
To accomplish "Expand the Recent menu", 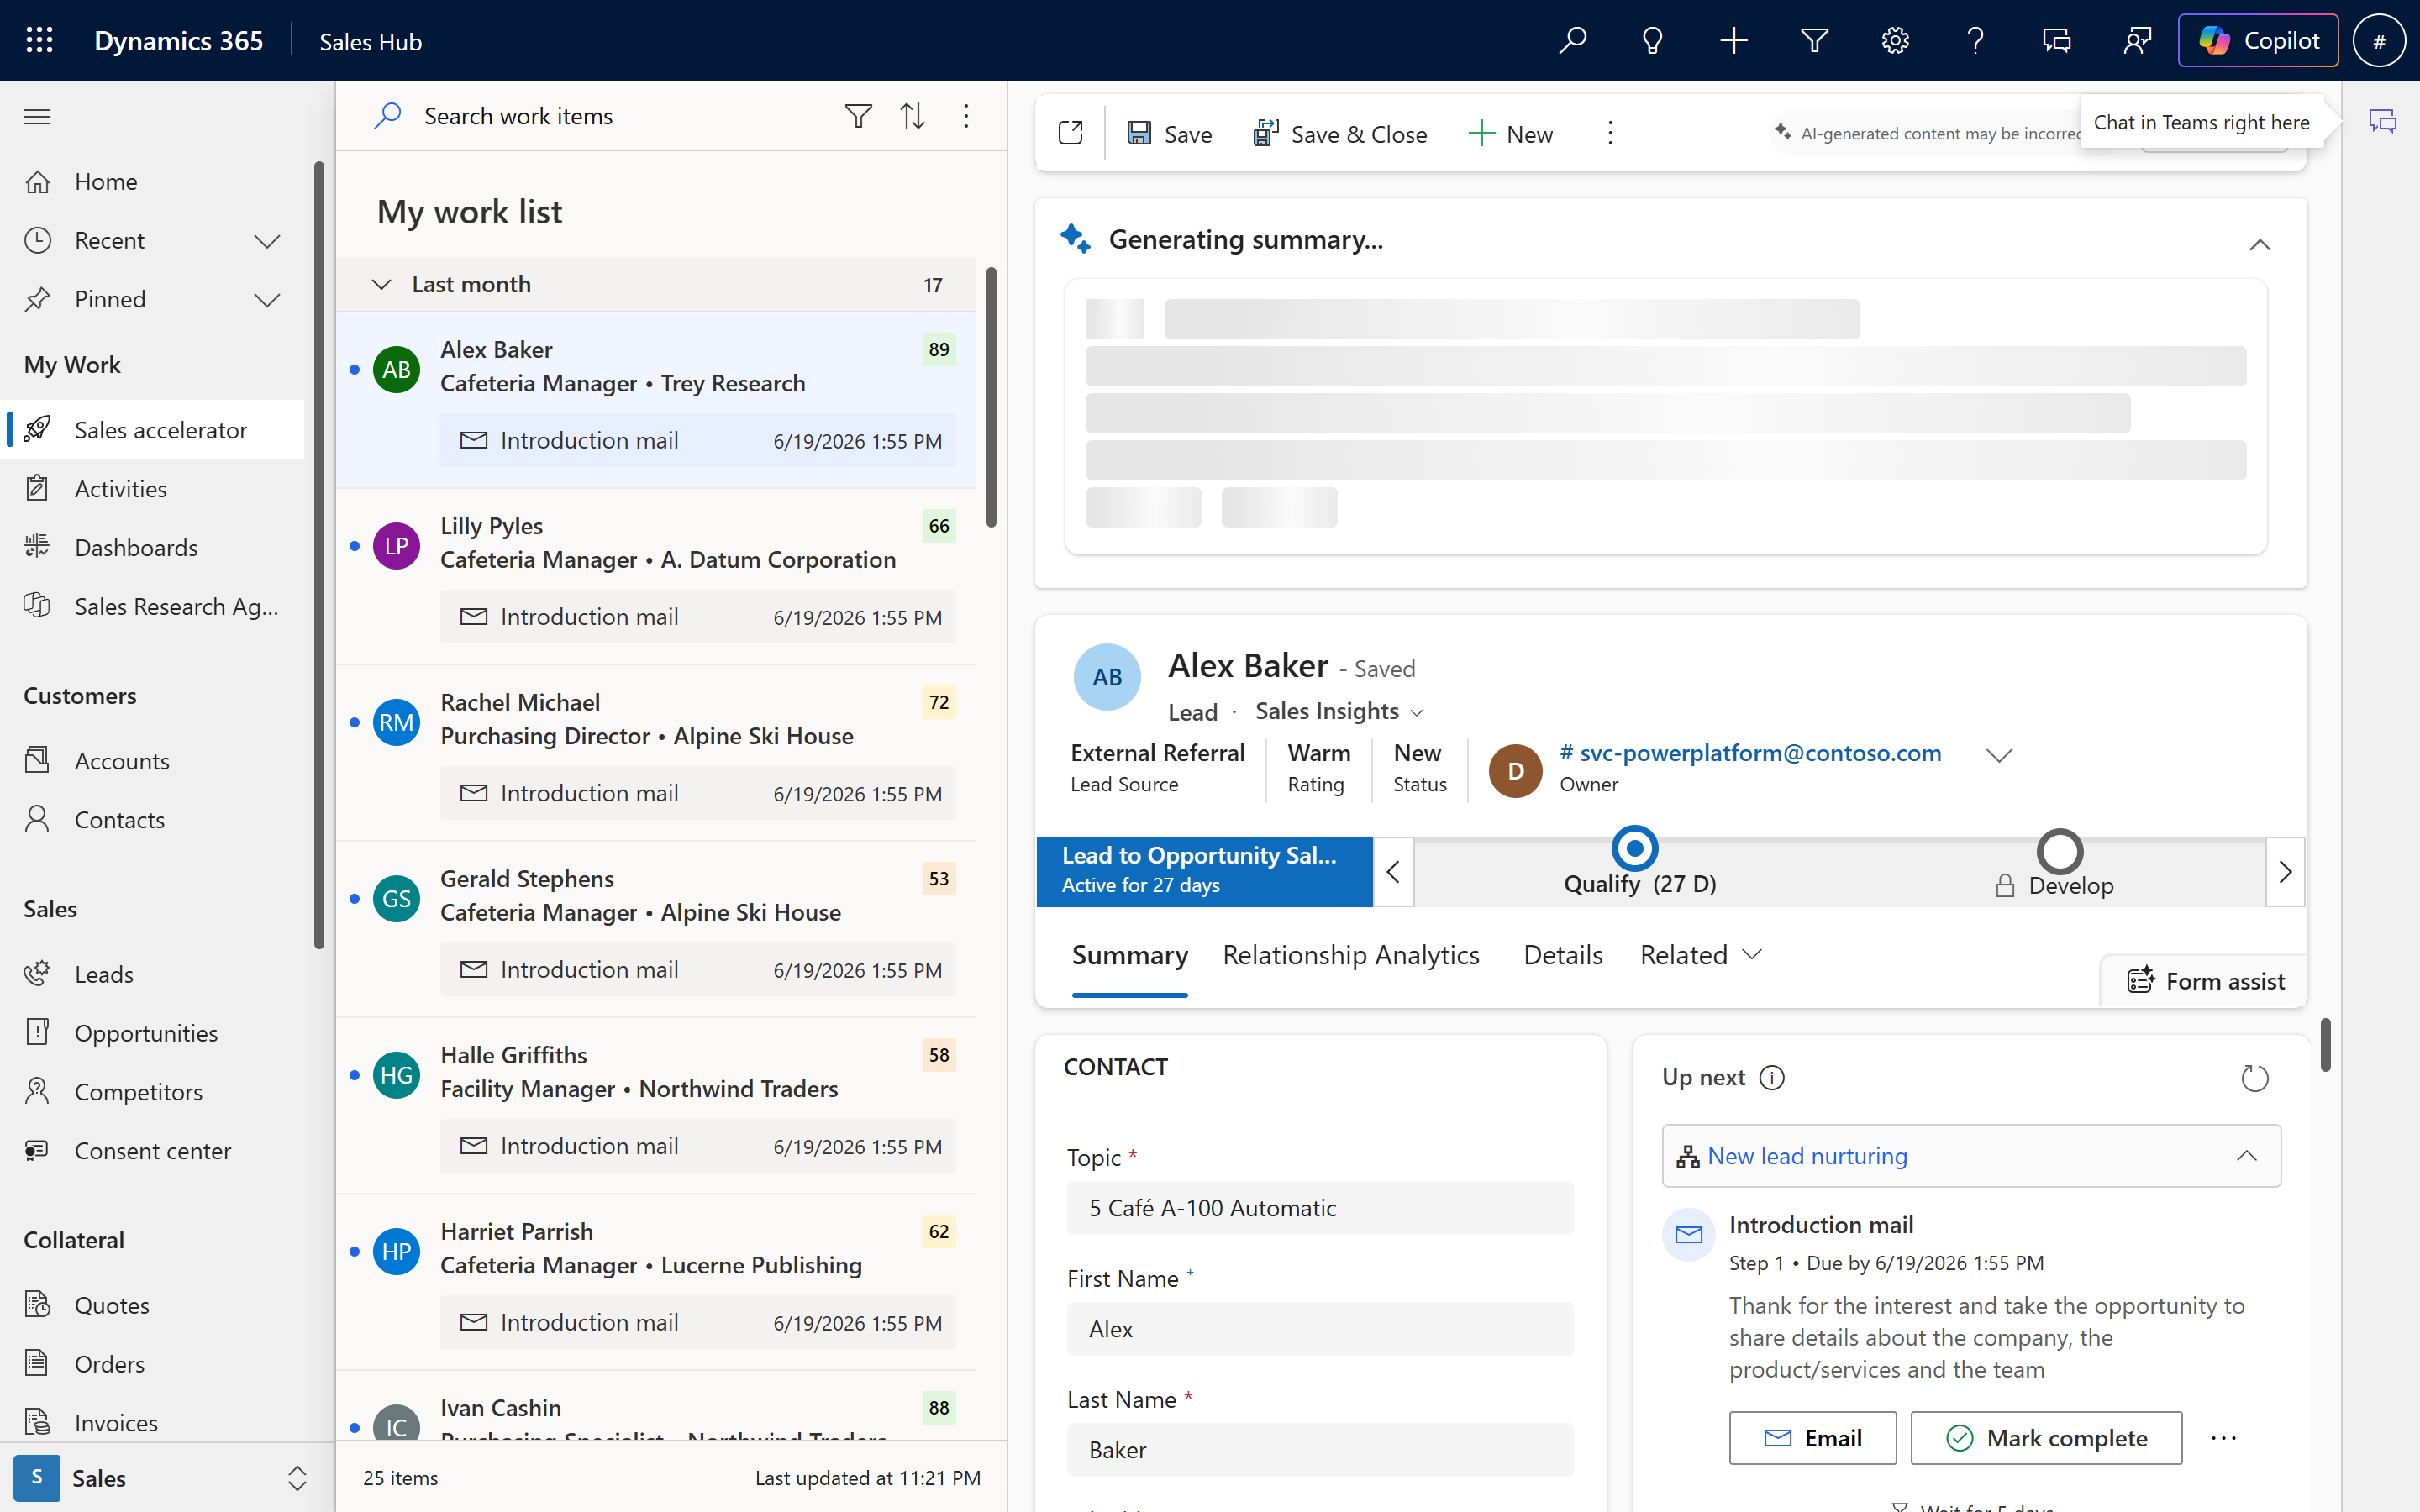I will coord(267,241).
